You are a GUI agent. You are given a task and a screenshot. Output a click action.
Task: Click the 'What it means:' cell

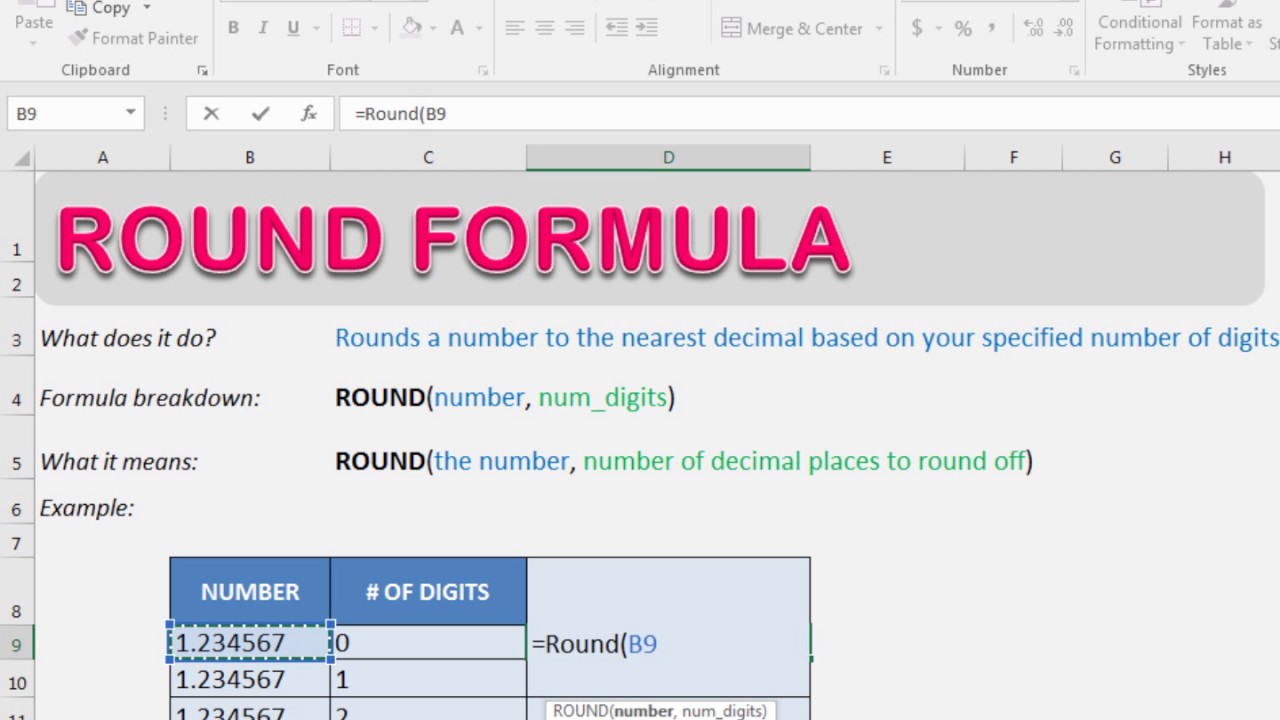[119, 462]
